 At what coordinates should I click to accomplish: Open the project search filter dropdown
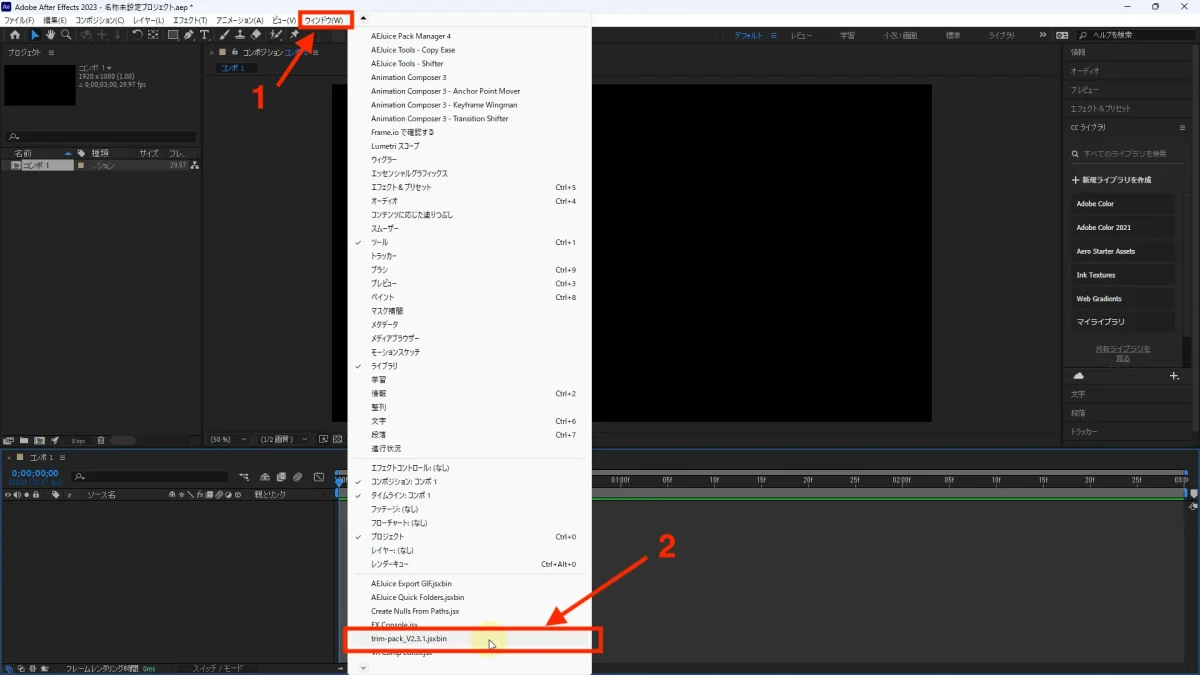(13, 137)
